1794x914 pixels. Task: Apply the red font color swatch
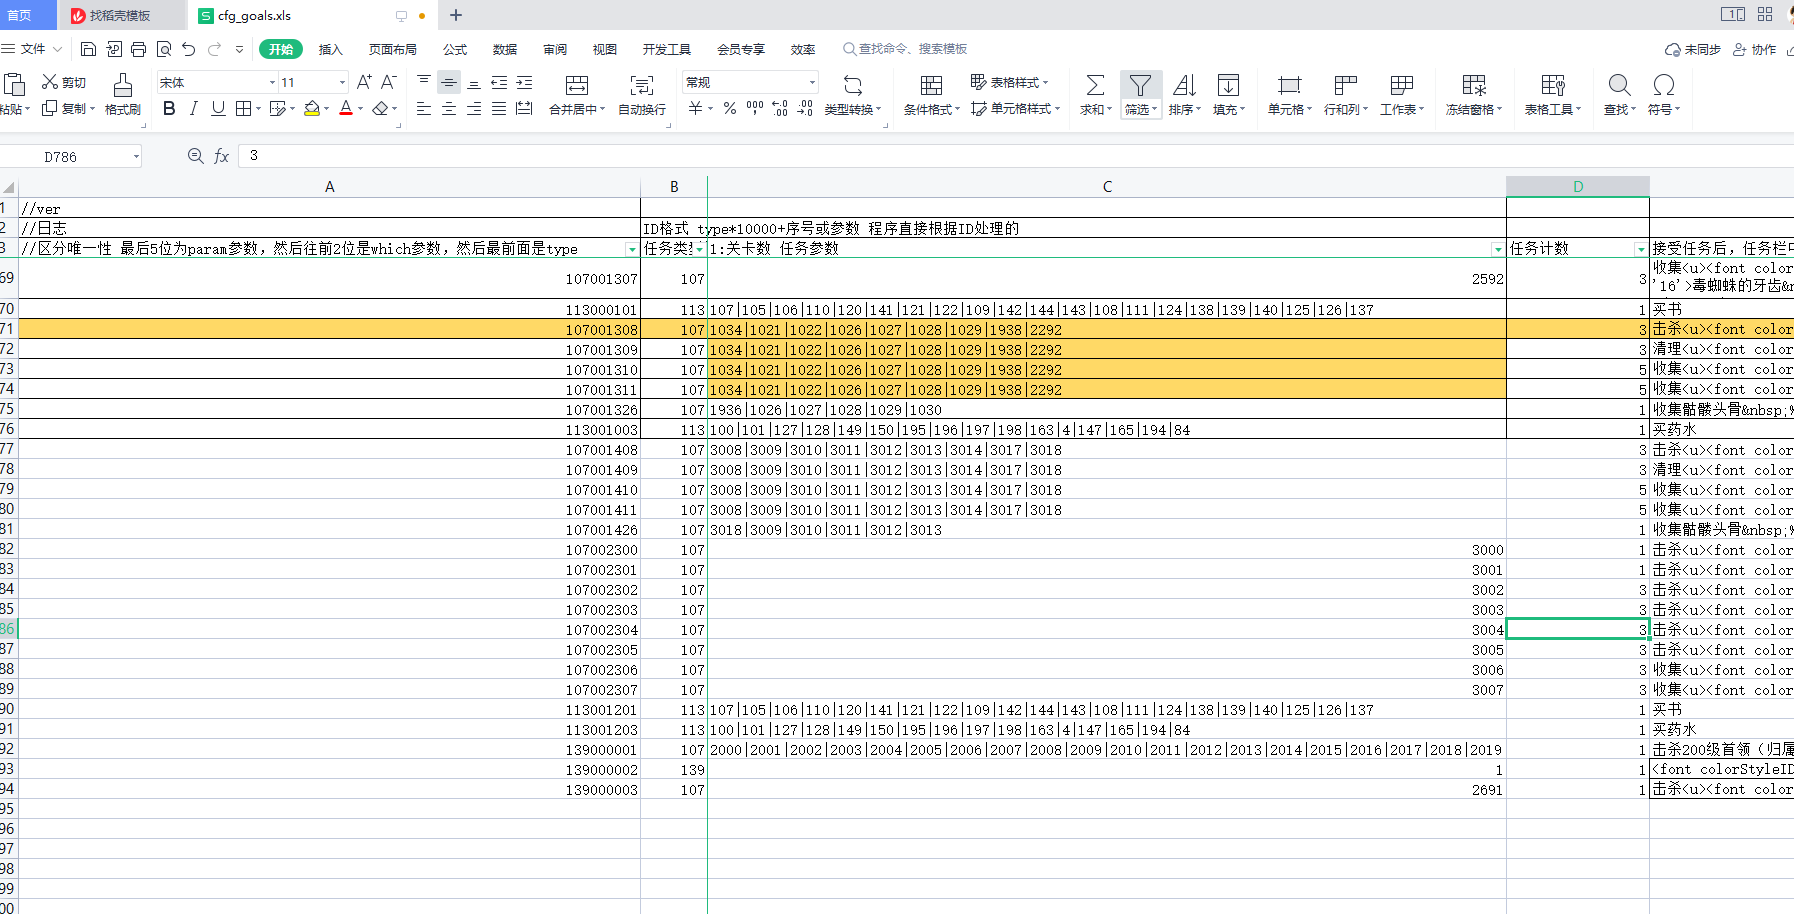click(346, 109)
